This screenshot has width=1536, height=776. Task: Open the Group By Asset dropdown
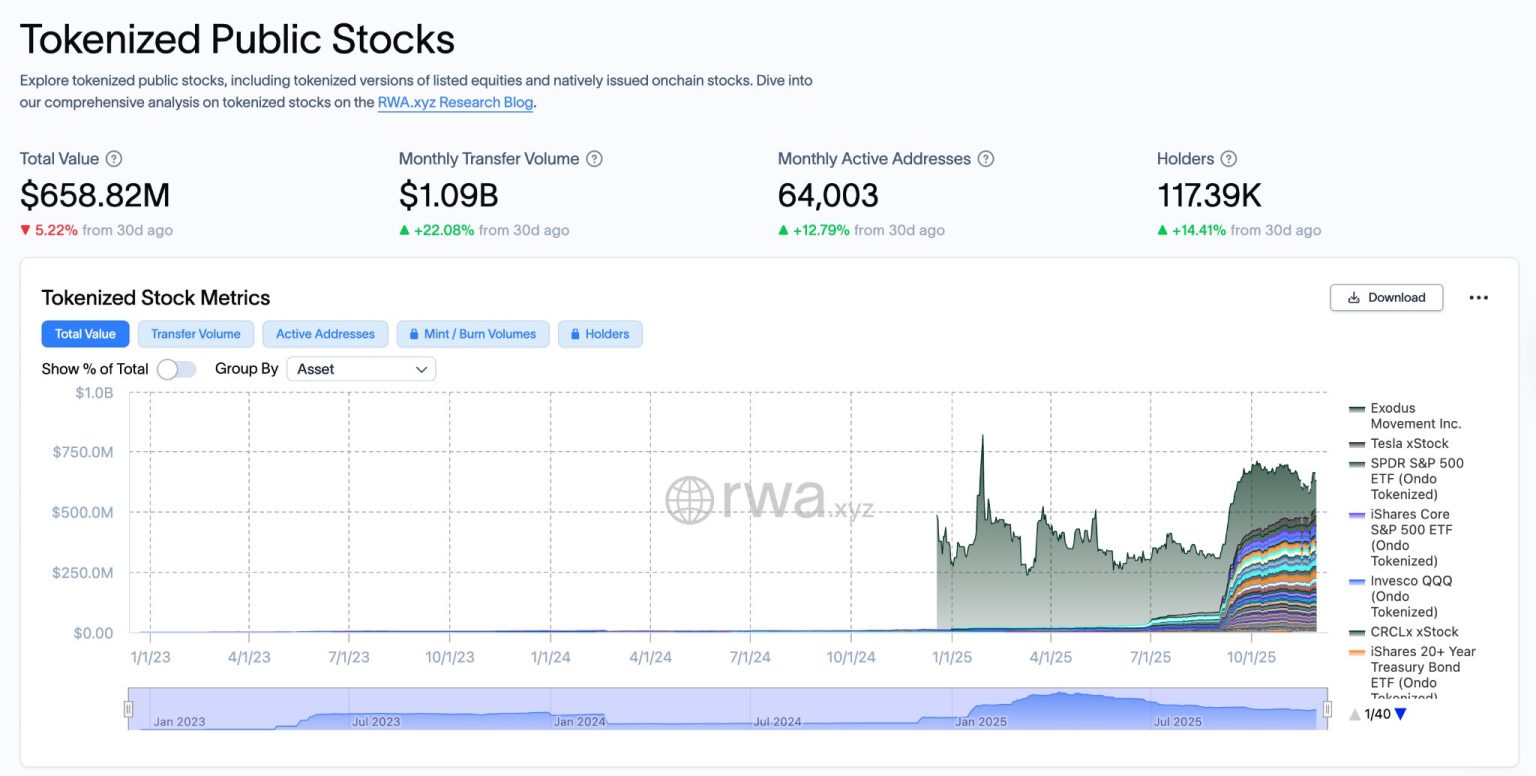click(361, 369)
